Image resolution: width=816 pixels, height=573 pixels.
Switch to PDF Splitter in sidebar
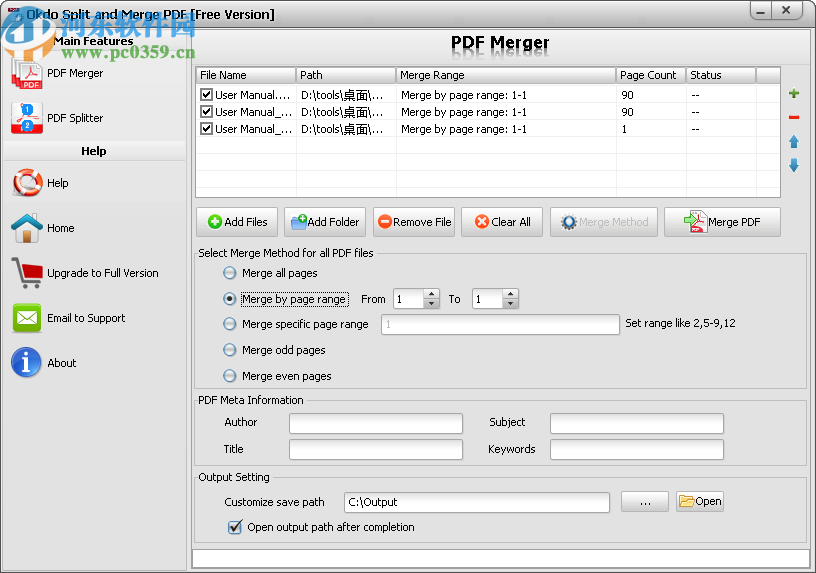pyautogui.click(x=57, y=118)
